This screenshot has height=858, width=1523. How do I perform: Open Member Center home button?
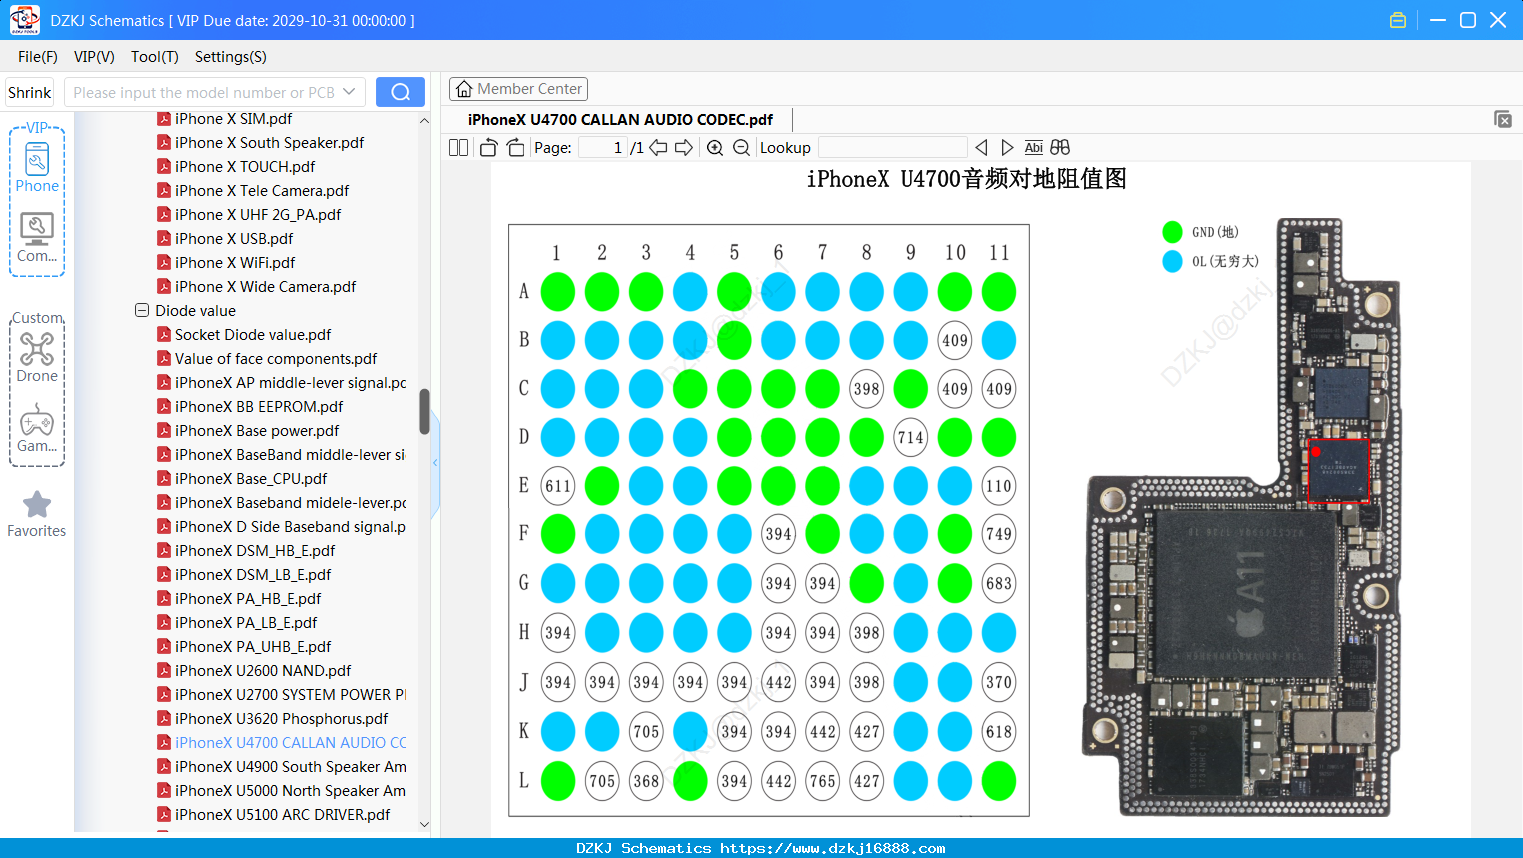[x=518, y=89]
